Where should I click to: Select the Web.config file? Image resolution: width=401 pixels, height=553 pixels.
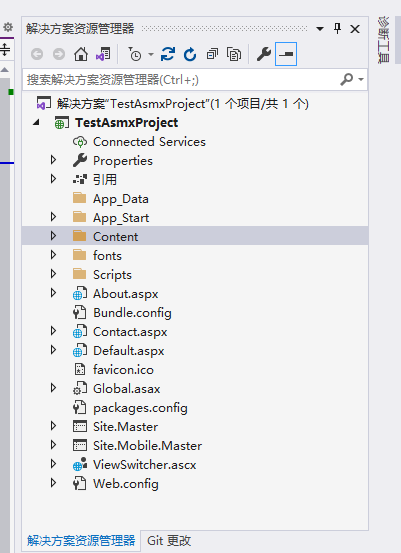click(126, 484)
